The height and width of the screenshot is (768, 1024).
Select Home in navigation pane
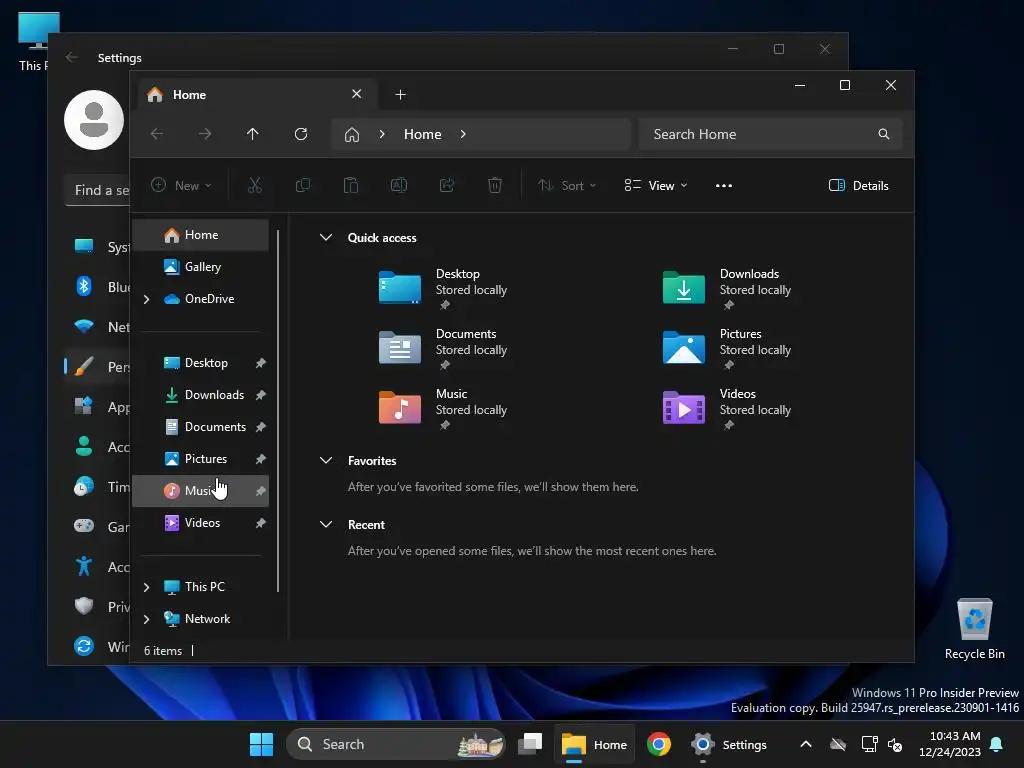coord(200,235)
